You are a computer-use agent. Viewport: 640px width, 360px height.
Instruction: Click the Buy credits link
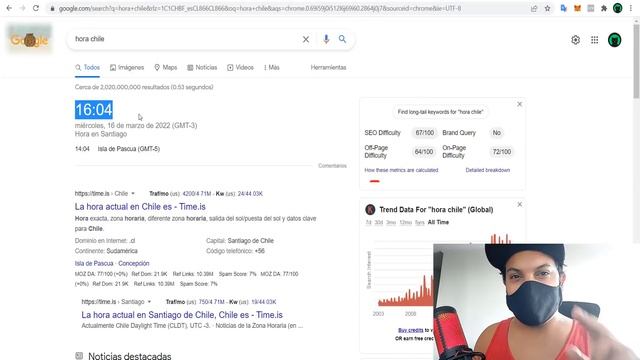[x=411, y=330]
